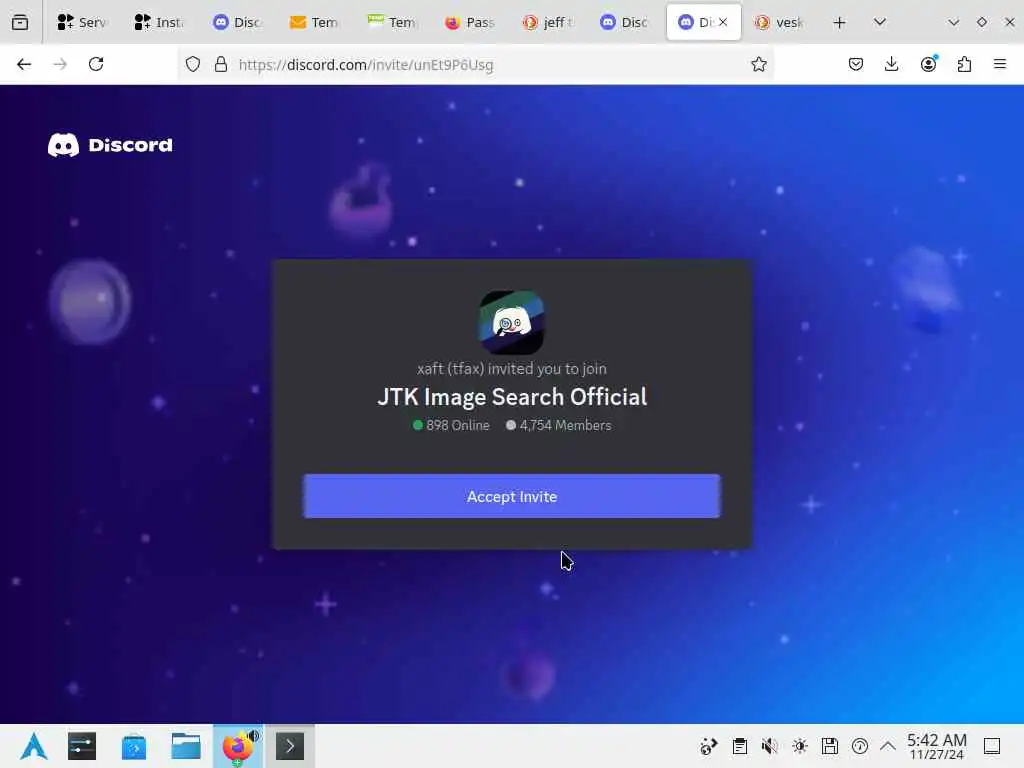Open the file manager taskbar icon
Viewport: 1024px width, 768px height.
pos(185,746)
